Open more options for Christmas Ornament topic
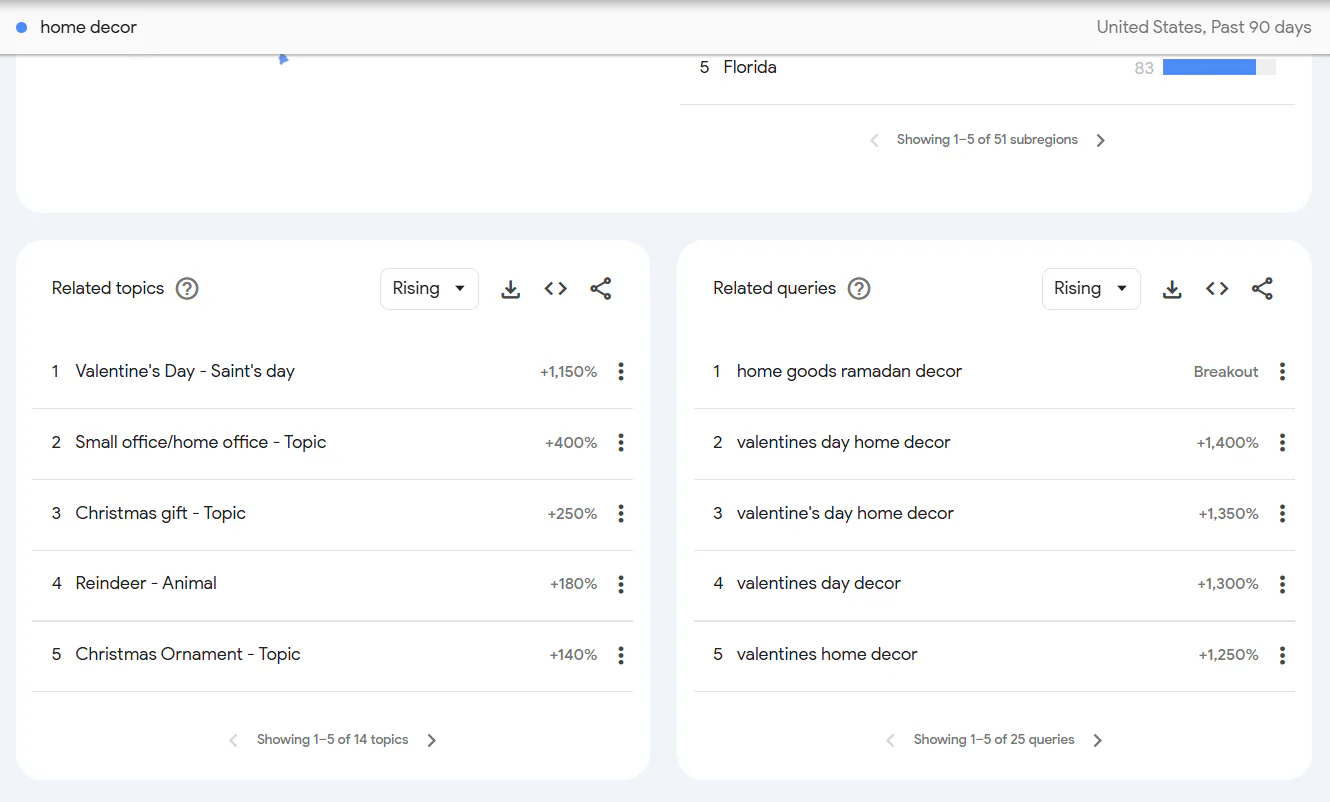The image size is (1330, 802). (621, 655)
